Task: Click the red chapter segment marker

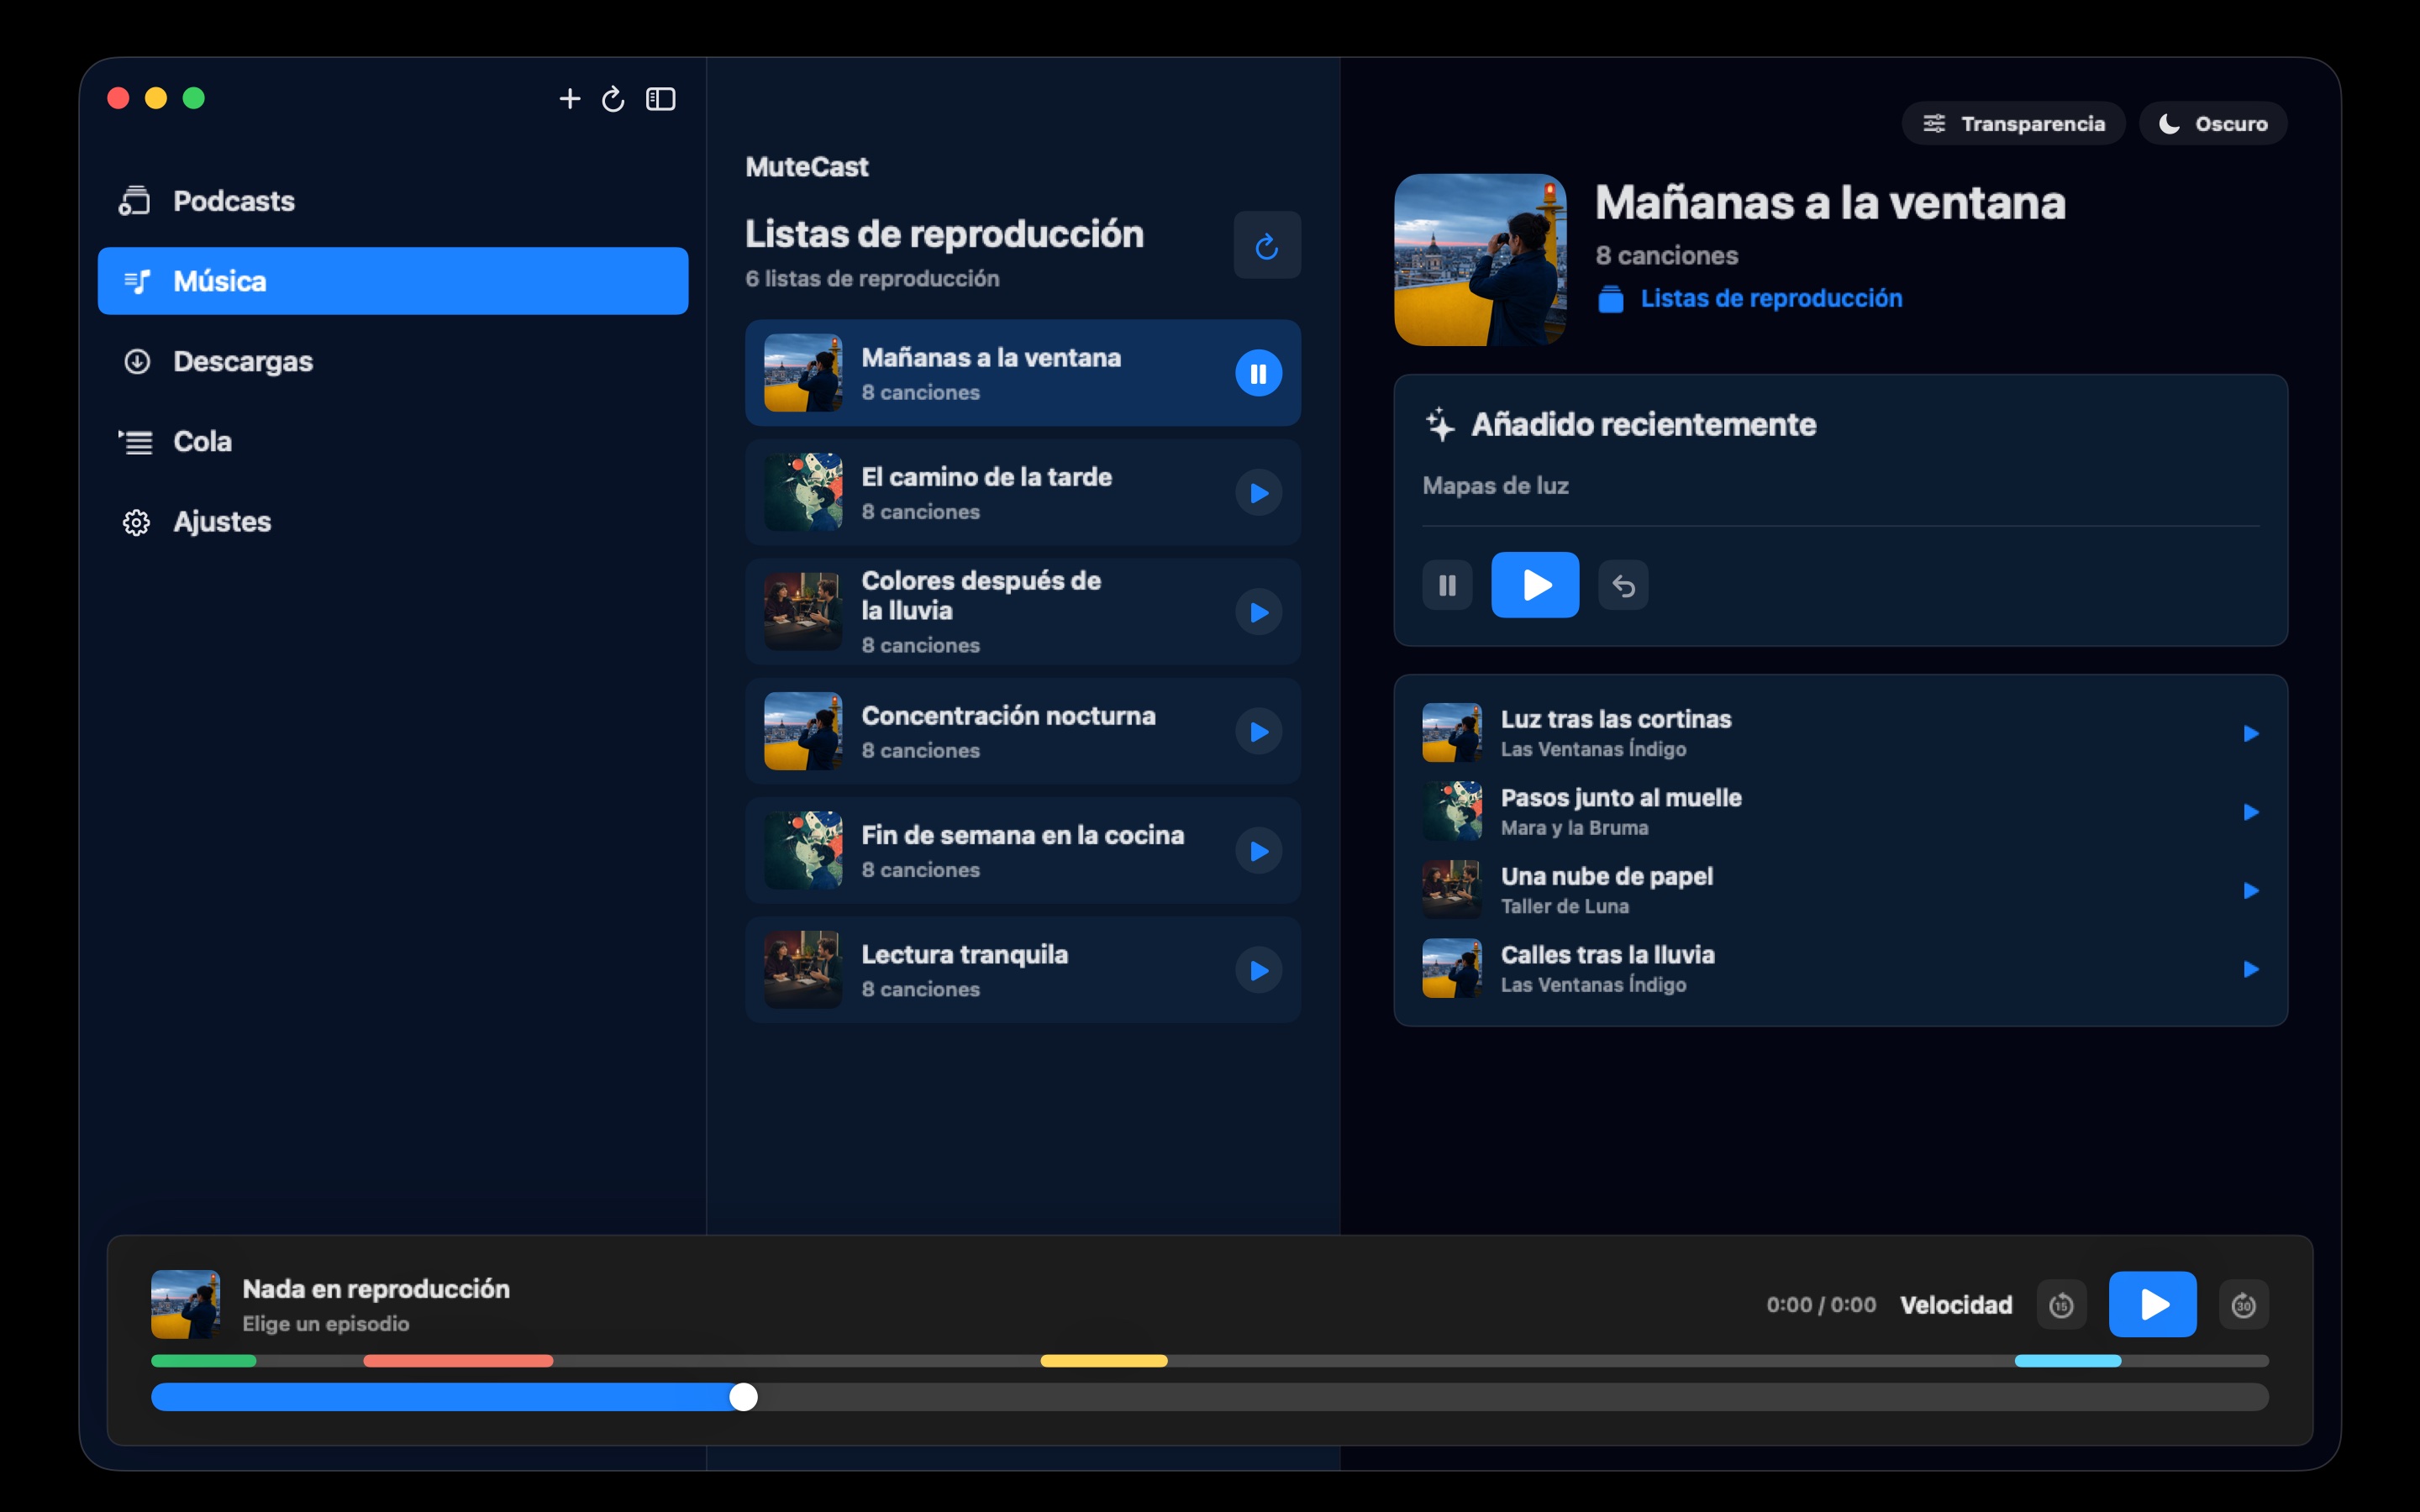Action: tap(458, 1361)
